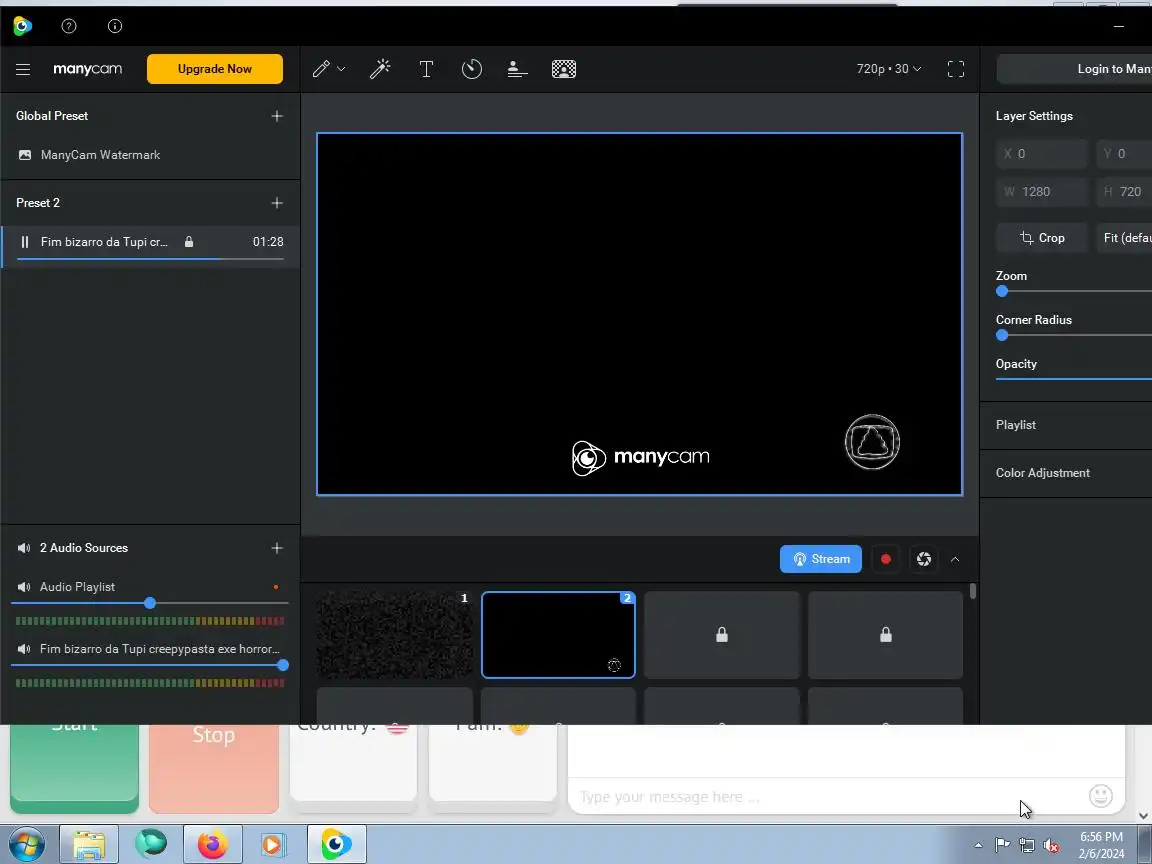Add a layer to Global Preset
This screenshot has width=1152, height=864.
(277, 116)
